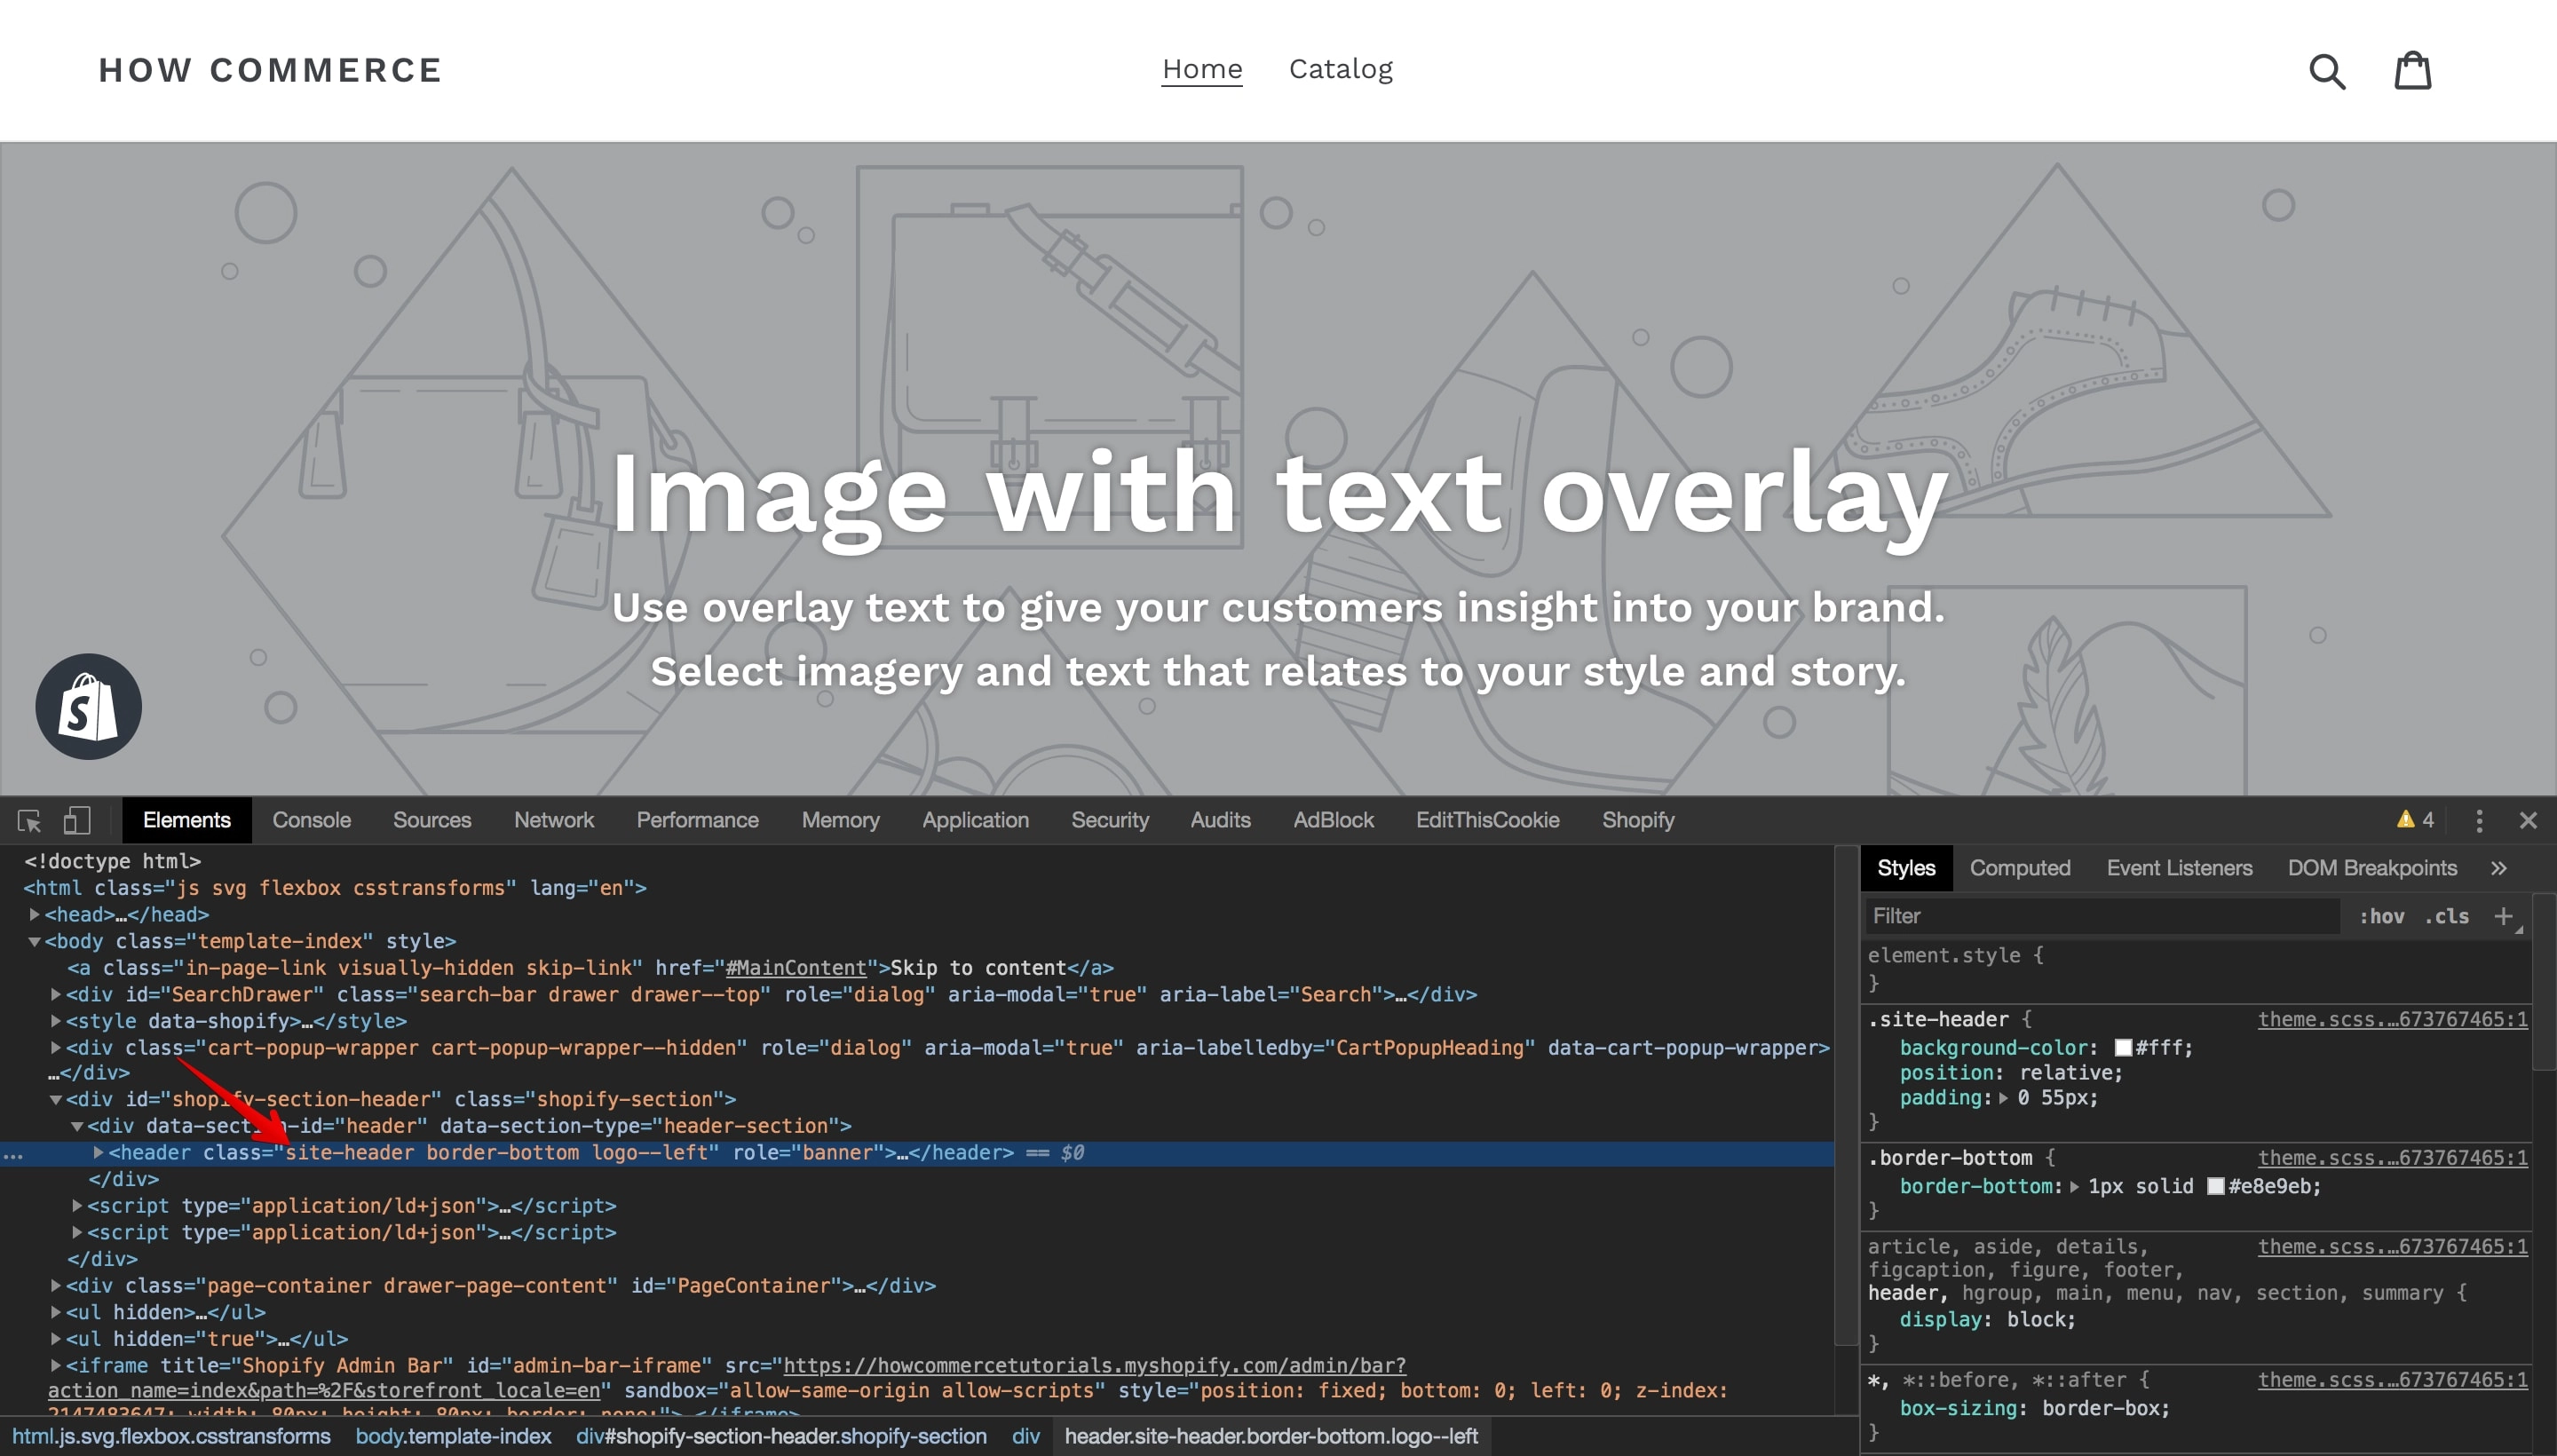The height and width of the screenshot is (1456, 2557).
Task: Select header.site-header breadcrumb
Action: [x=1271, y=1436]
